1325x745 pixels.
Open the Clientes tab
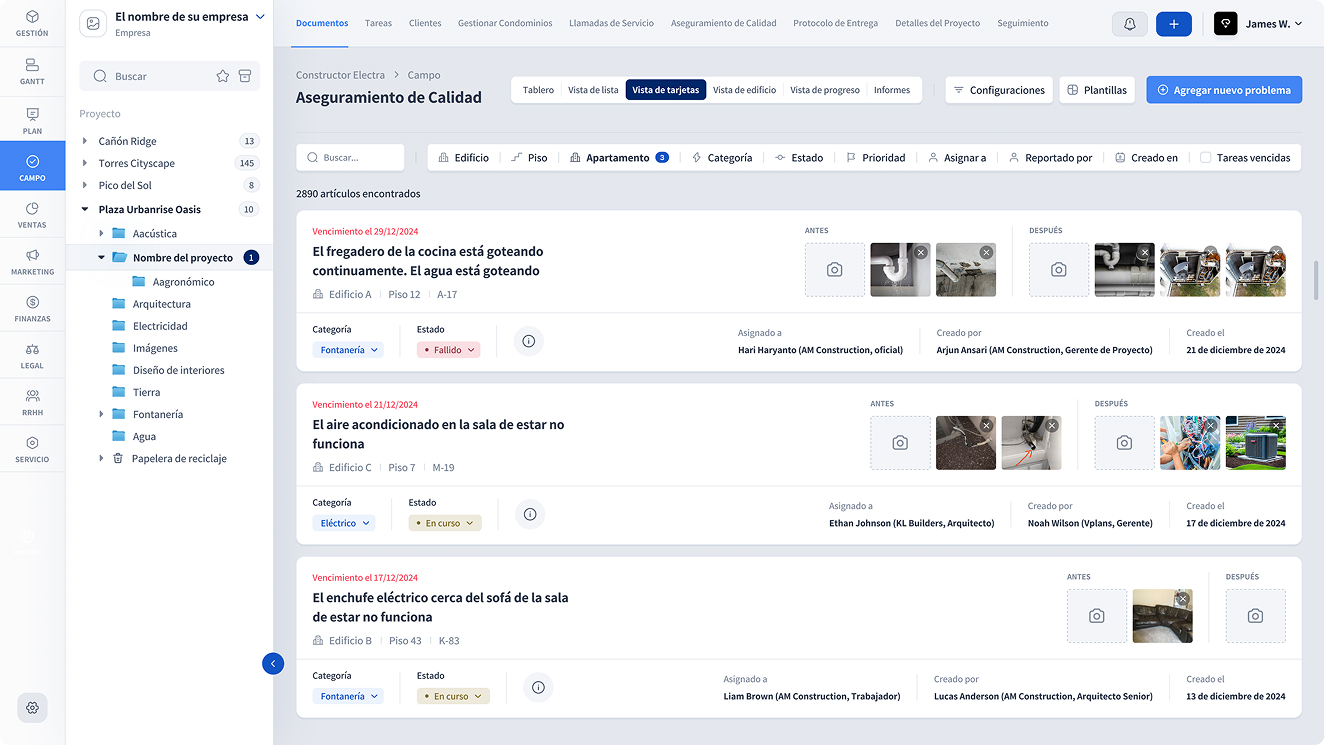pyautogui.click(x=425, y=23)
